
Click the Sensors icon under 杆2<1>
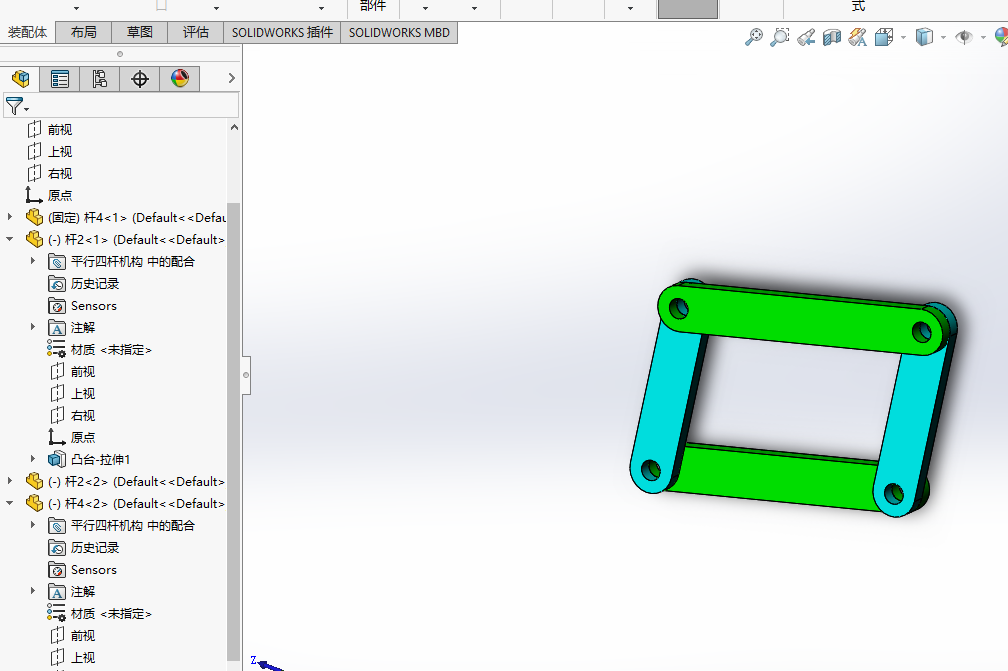(x=57, y=306)
